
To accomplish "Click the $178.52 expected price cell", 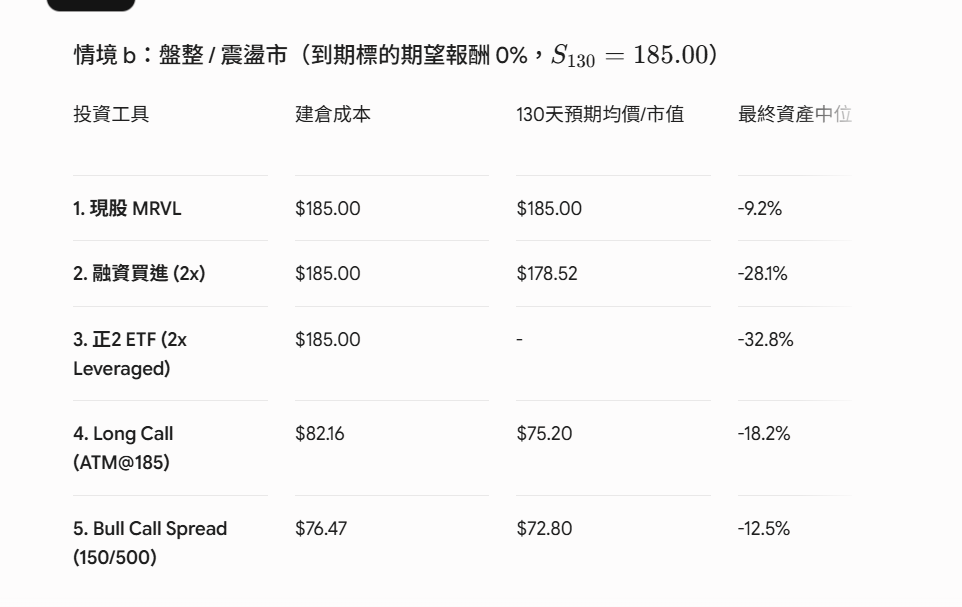I will pyautogui.click(x=547, y=274).
